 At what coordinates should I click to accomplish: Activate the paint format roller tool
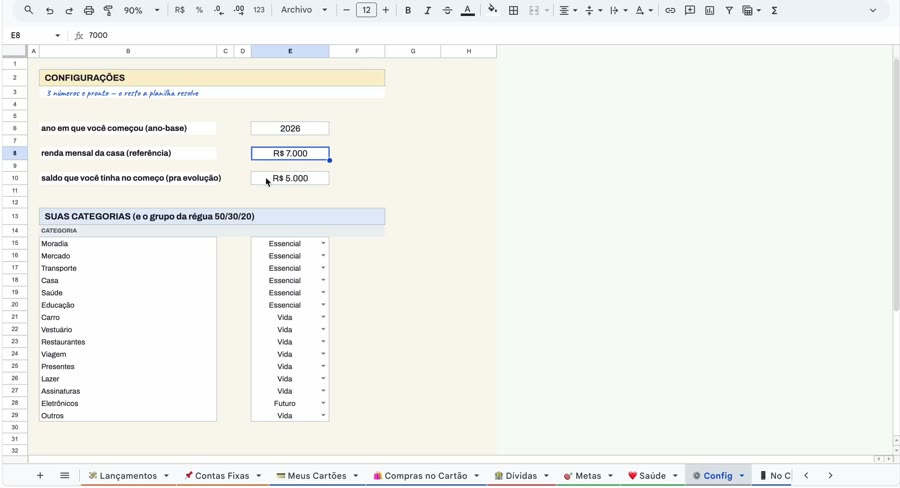[108, 10]
